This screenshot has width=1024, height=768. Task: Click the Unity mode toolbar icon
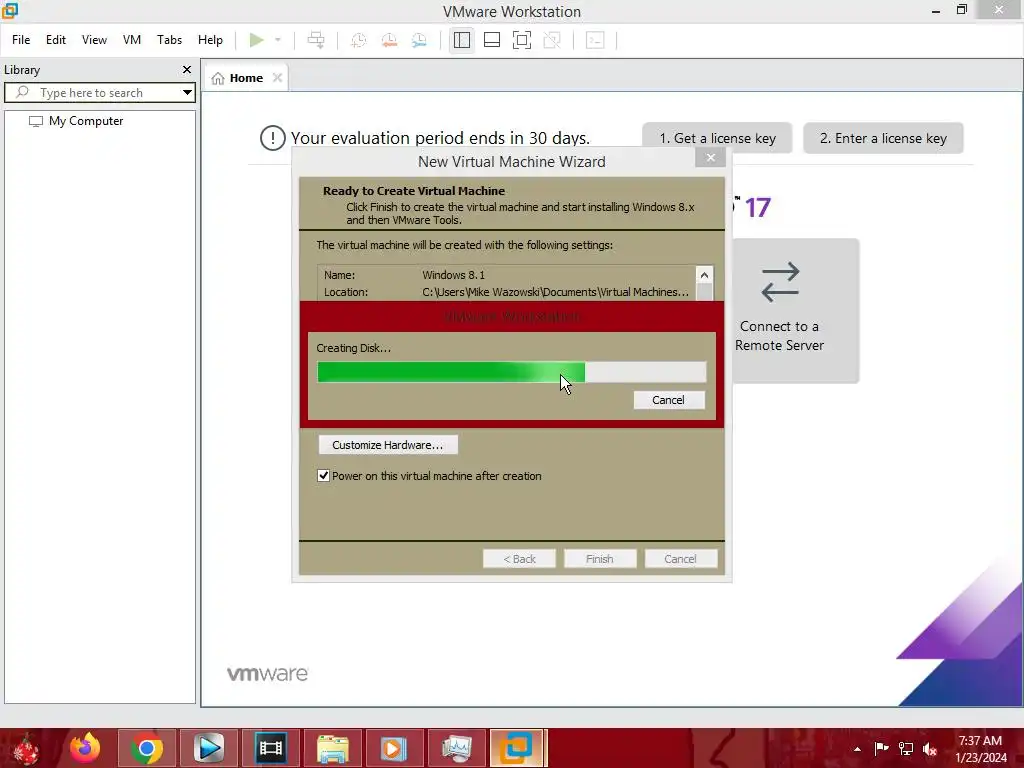[552, 40]
